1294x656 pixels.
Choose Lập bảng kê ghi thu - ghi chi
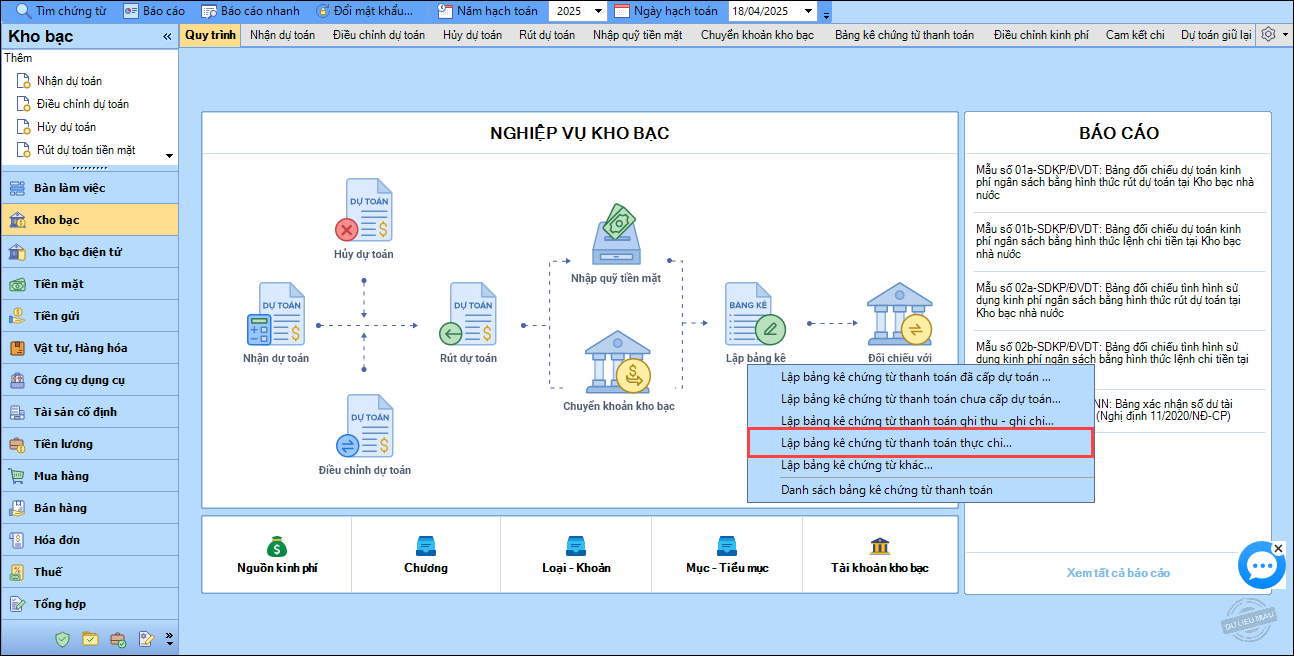(x=921, y=421)
